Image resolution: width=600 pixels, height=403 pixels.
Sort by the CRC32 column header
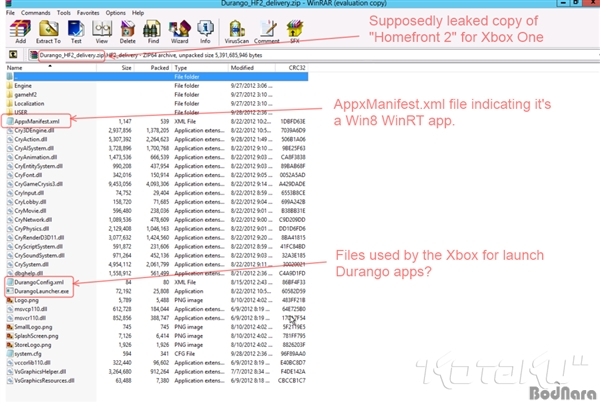click(292, 68)
